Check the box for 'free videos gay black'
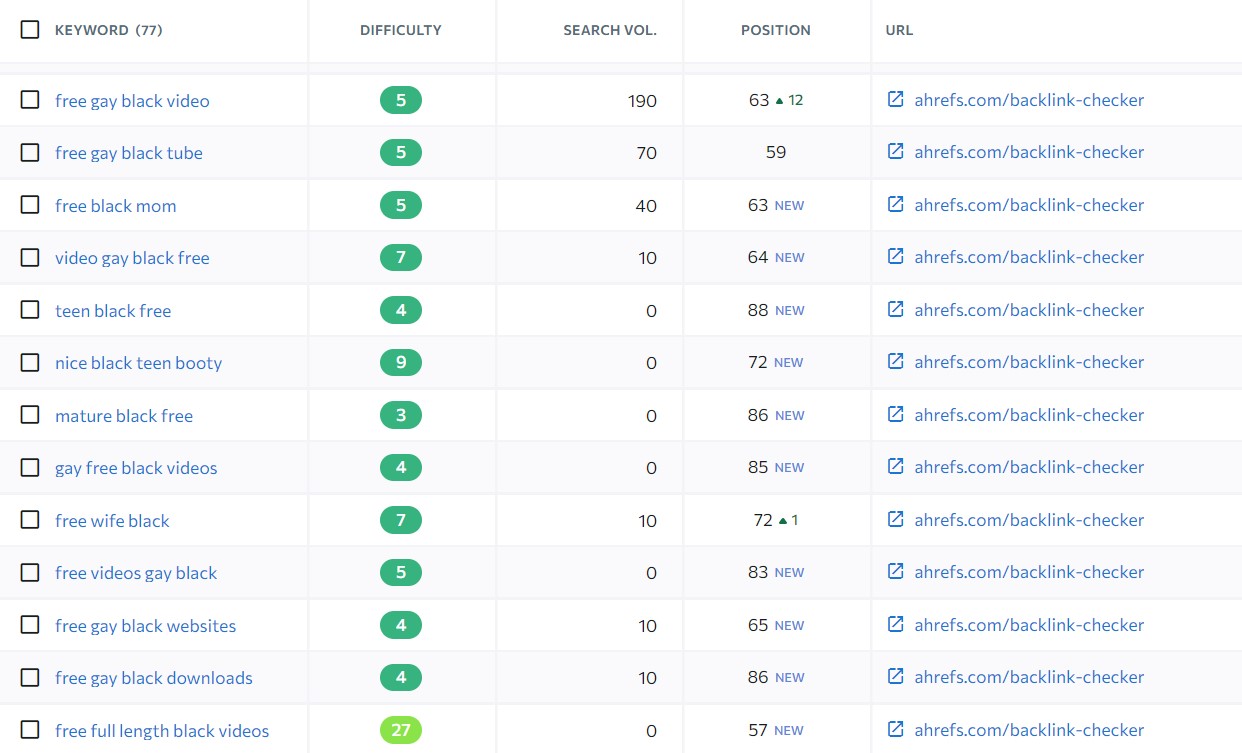1242x753 pixels. (x=30, y=572)
